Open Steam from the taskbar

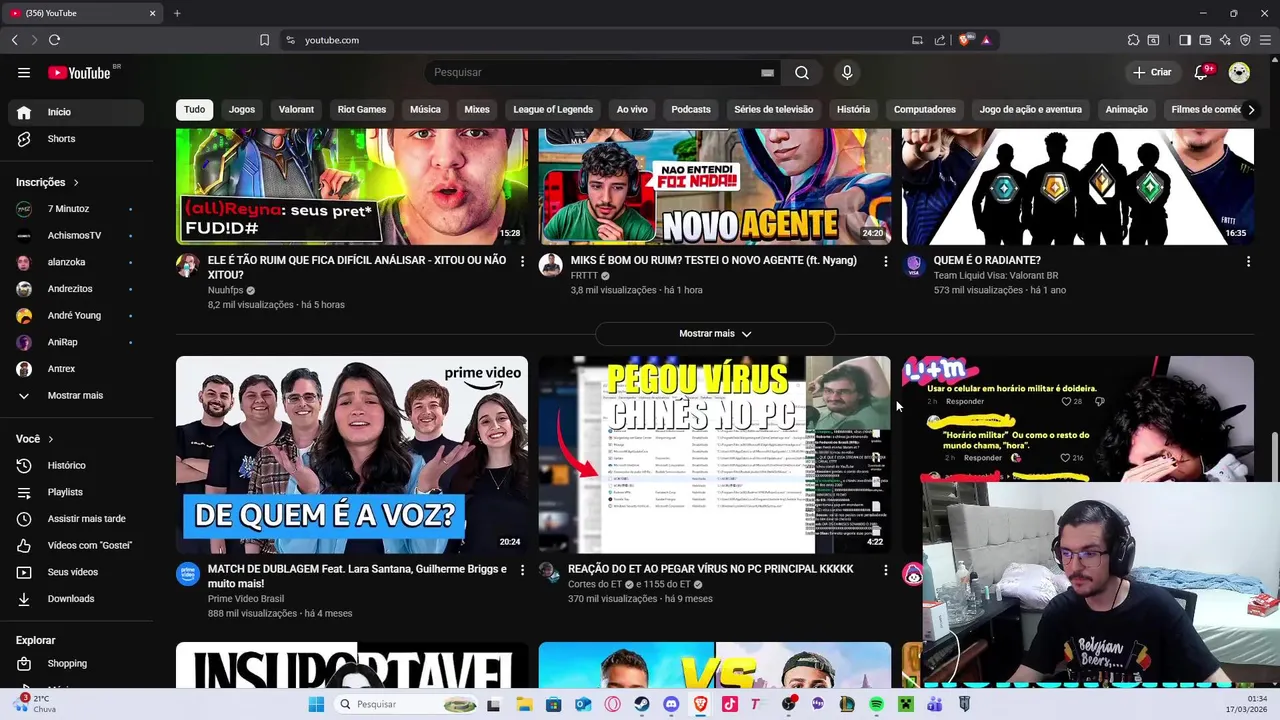click(642, 704)
